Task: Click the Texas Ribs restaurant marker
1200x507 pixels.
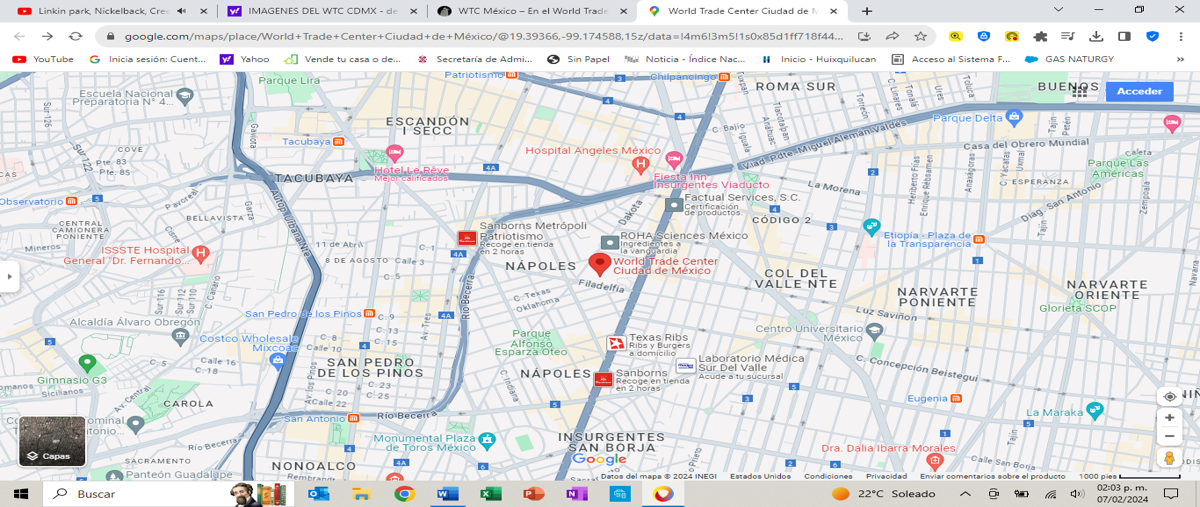Action: [616, 343]
